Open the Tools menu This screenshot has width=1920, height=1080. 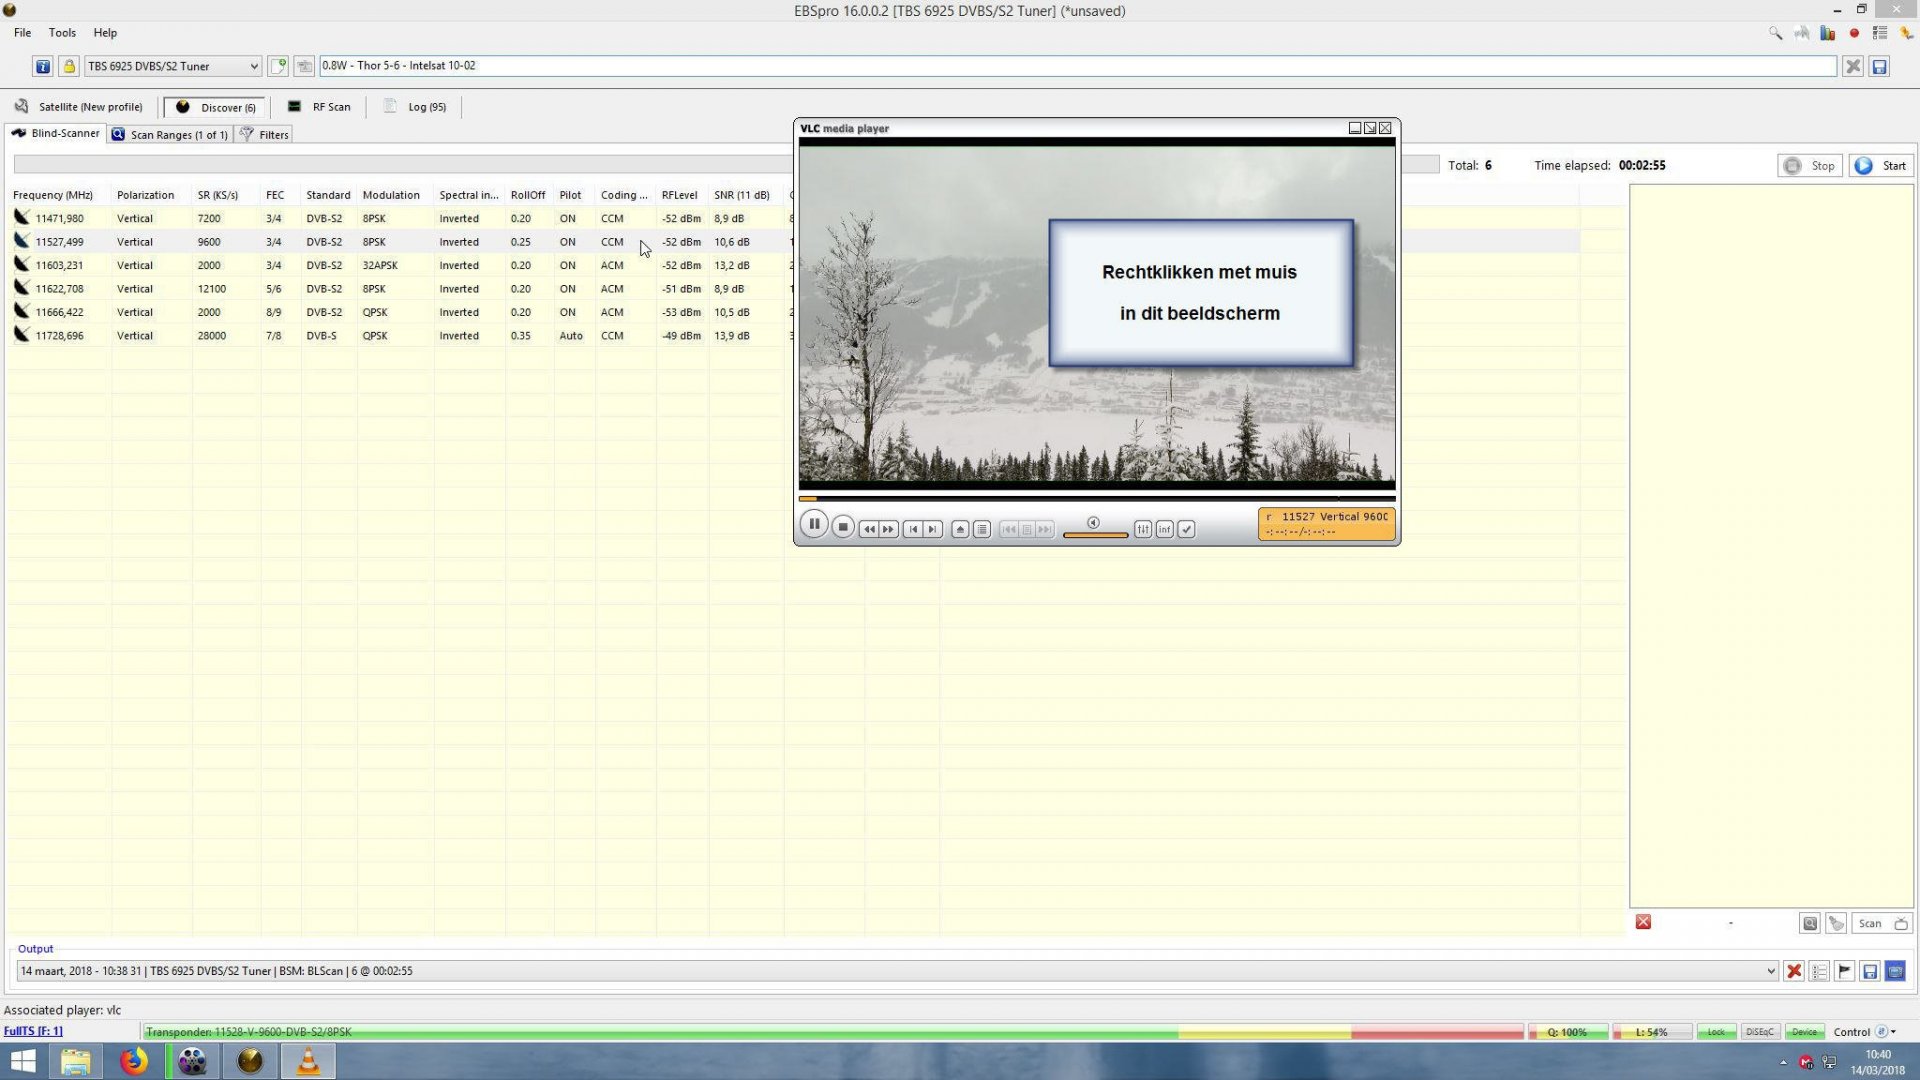62,32
